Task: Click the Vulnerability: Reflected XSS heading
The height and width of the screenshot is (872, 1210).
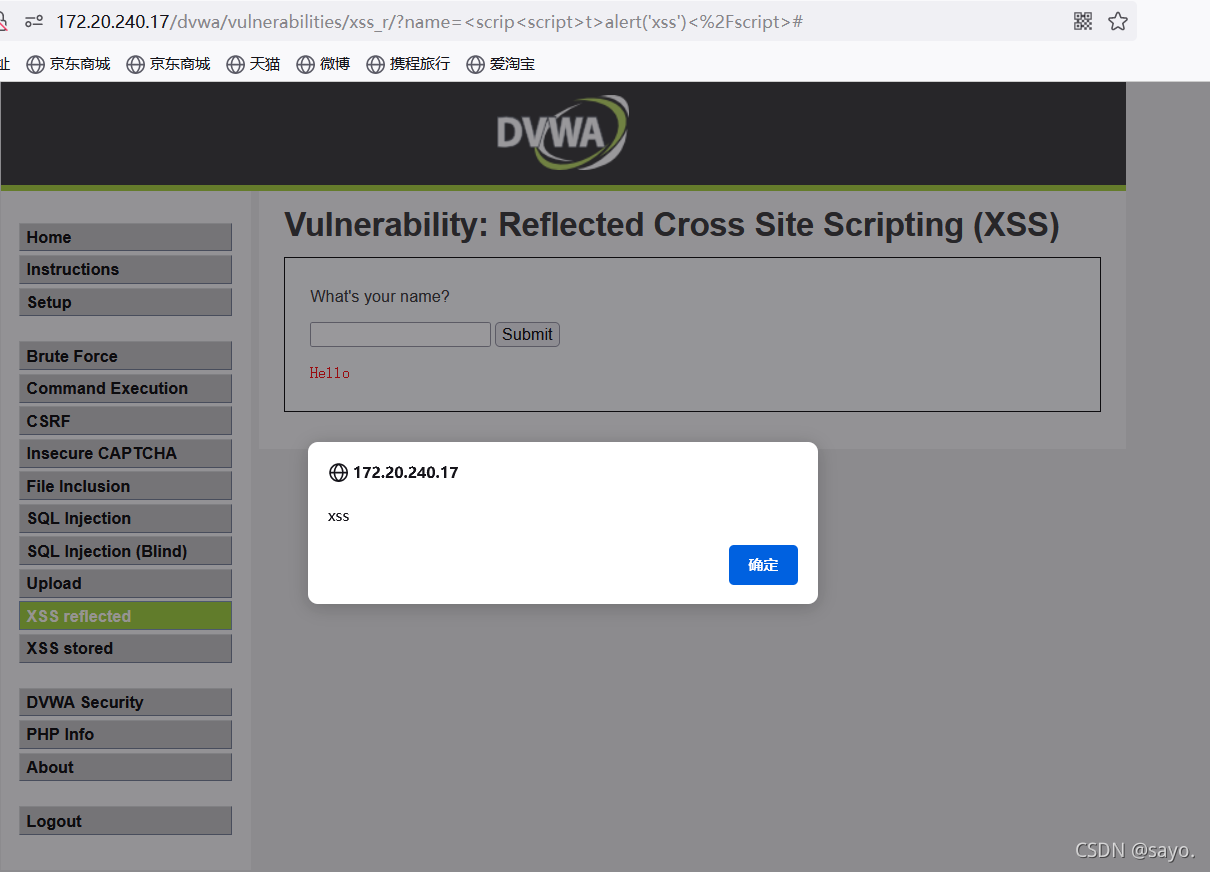Action: coord(672,225)
